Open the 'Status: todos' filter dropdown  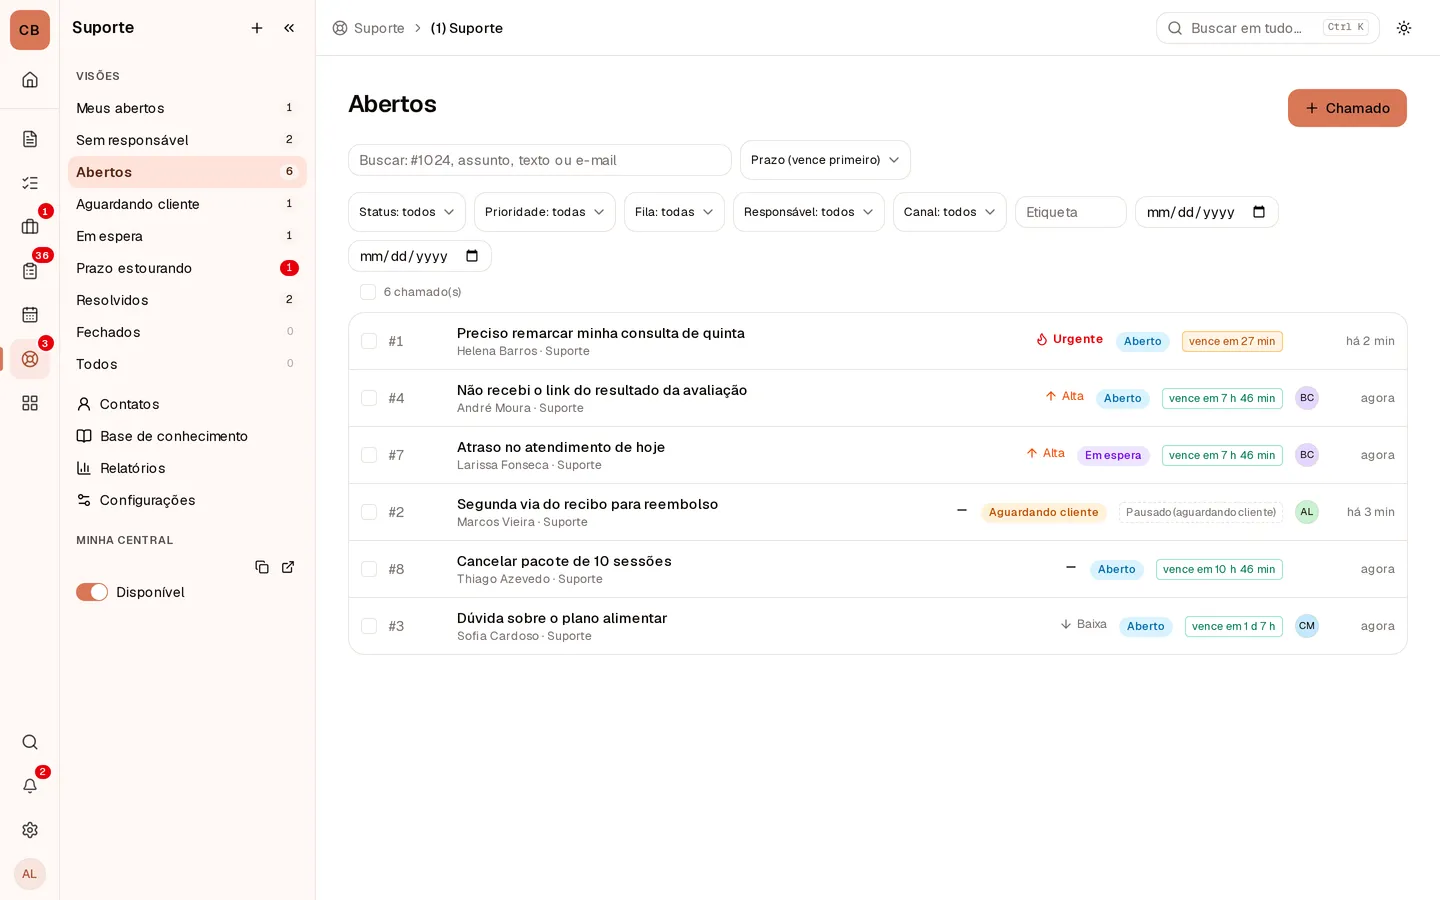[x=407, y=212]
